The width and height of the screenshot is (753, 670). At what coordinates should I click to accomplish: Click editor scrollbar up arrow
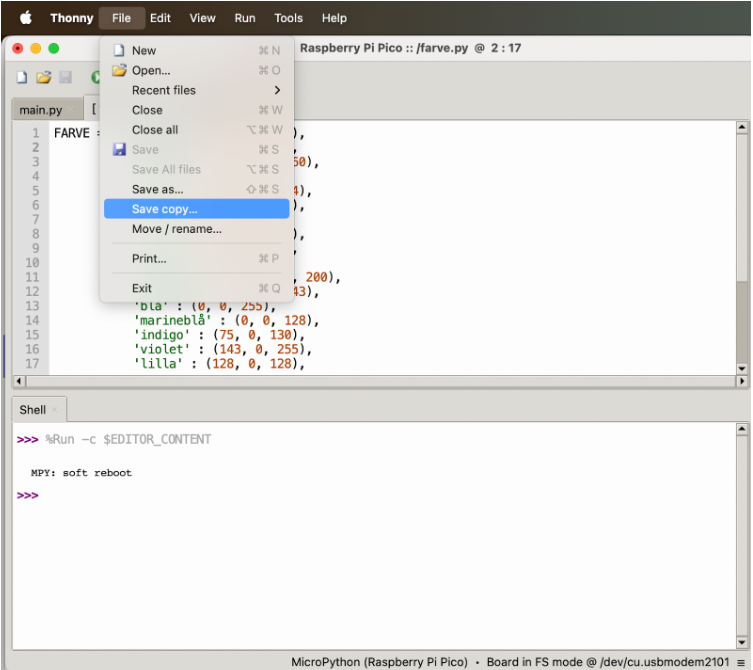[741, 127]
